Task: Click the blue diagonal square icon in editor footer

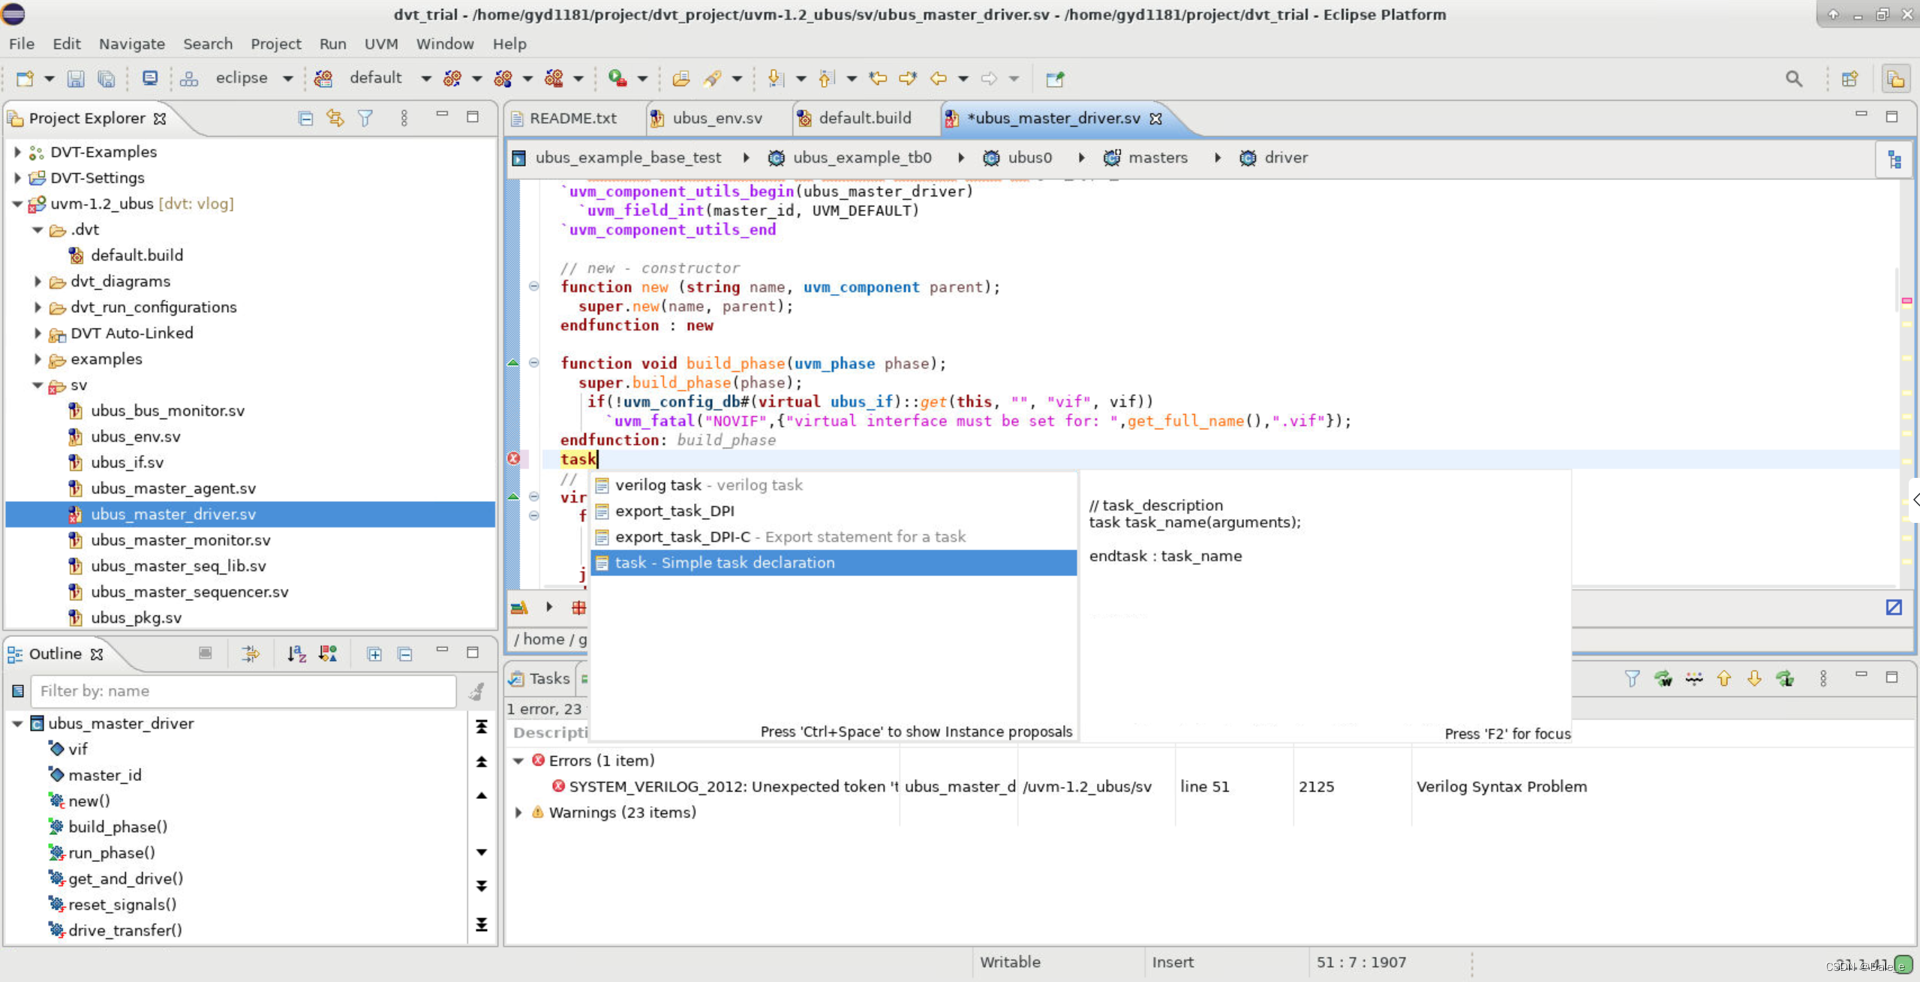Action: point(1894,607)
